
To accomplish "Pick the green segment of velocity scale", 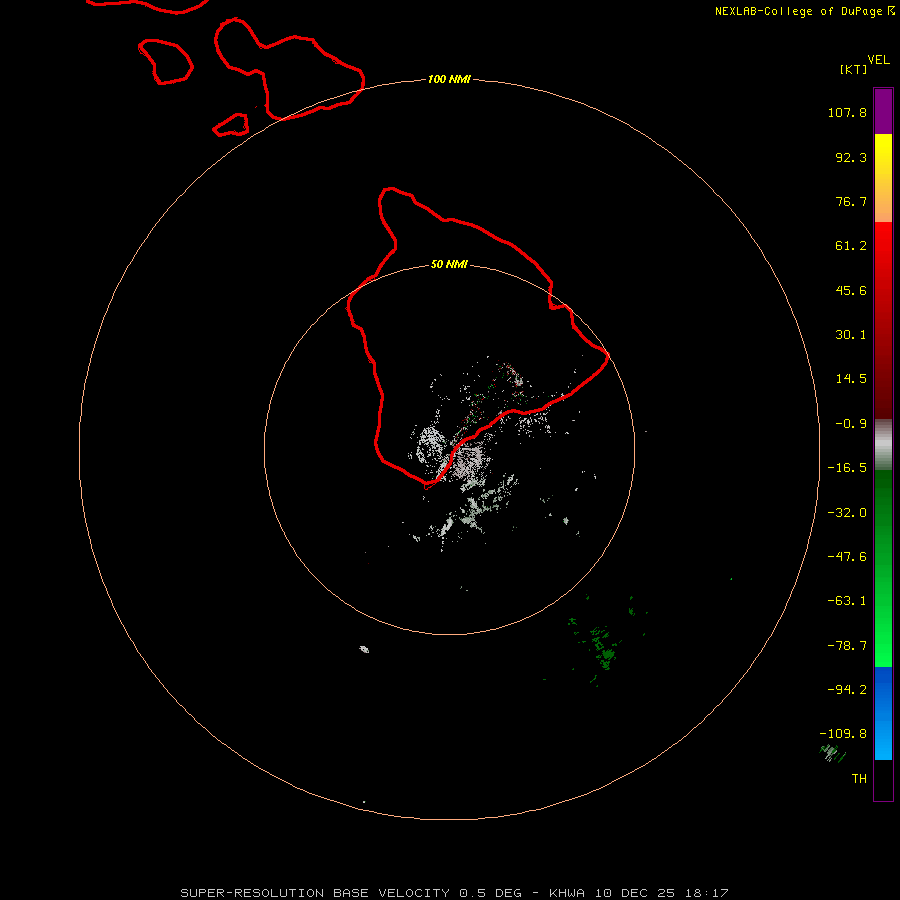I will [x=883, y=568].
